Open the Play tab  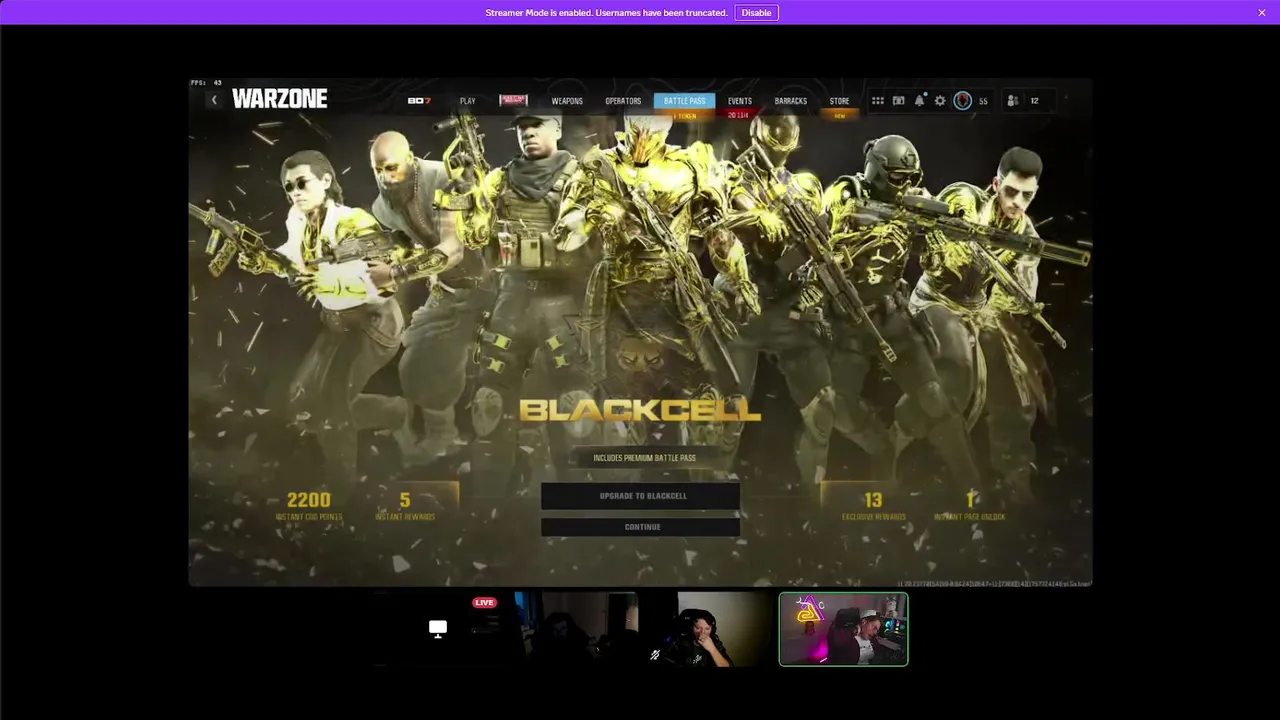coord(467,101)
